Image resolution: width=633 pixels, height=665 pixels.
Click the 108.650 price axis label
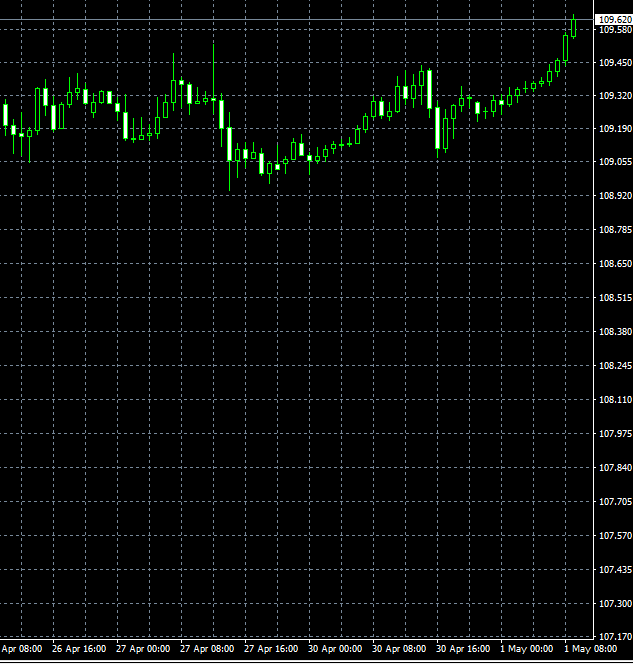[x=615, y=263]
